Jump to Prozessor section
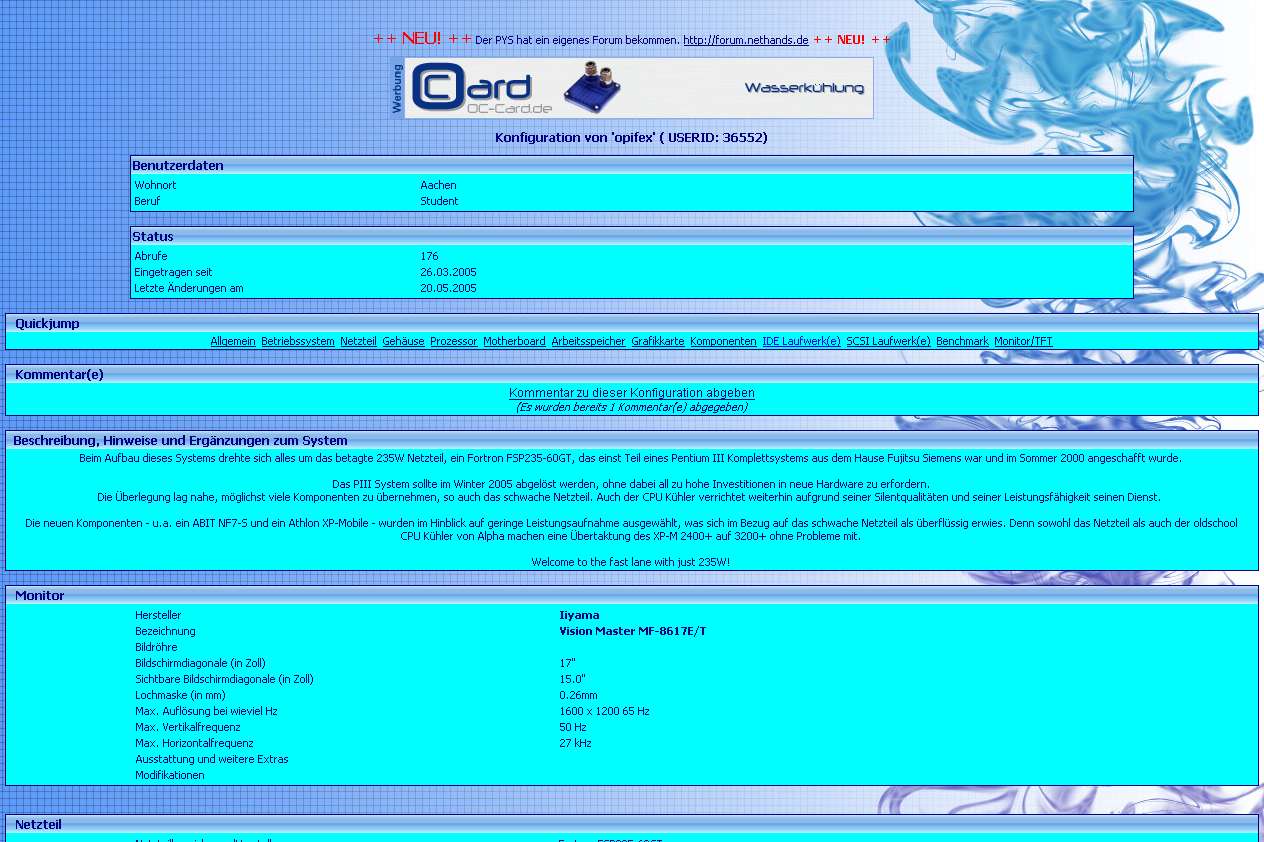 point(454,341)
